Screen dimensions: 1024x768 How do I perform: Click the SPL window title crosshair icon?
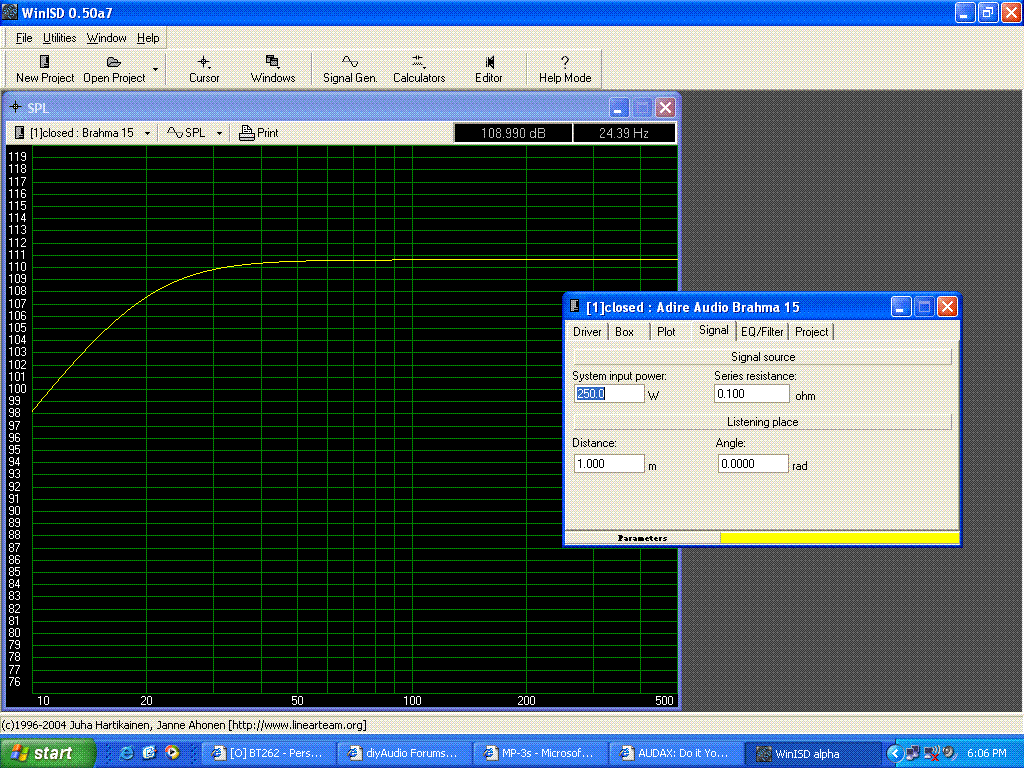click(16, 106)
